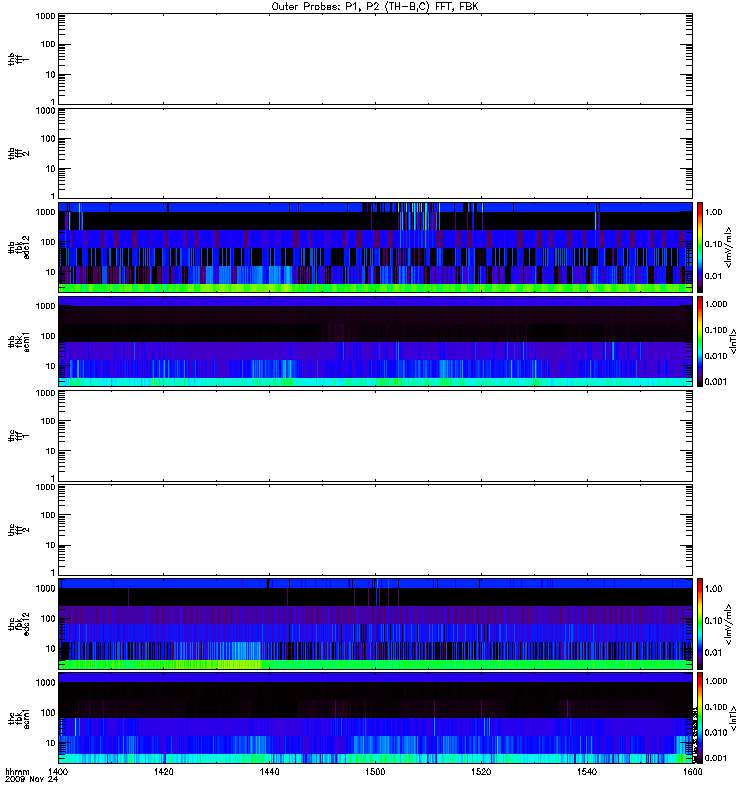Click the "0.10" value on thc edc12 color bar
This screenshot has width=750, height=800.
[x=713, y=620]
